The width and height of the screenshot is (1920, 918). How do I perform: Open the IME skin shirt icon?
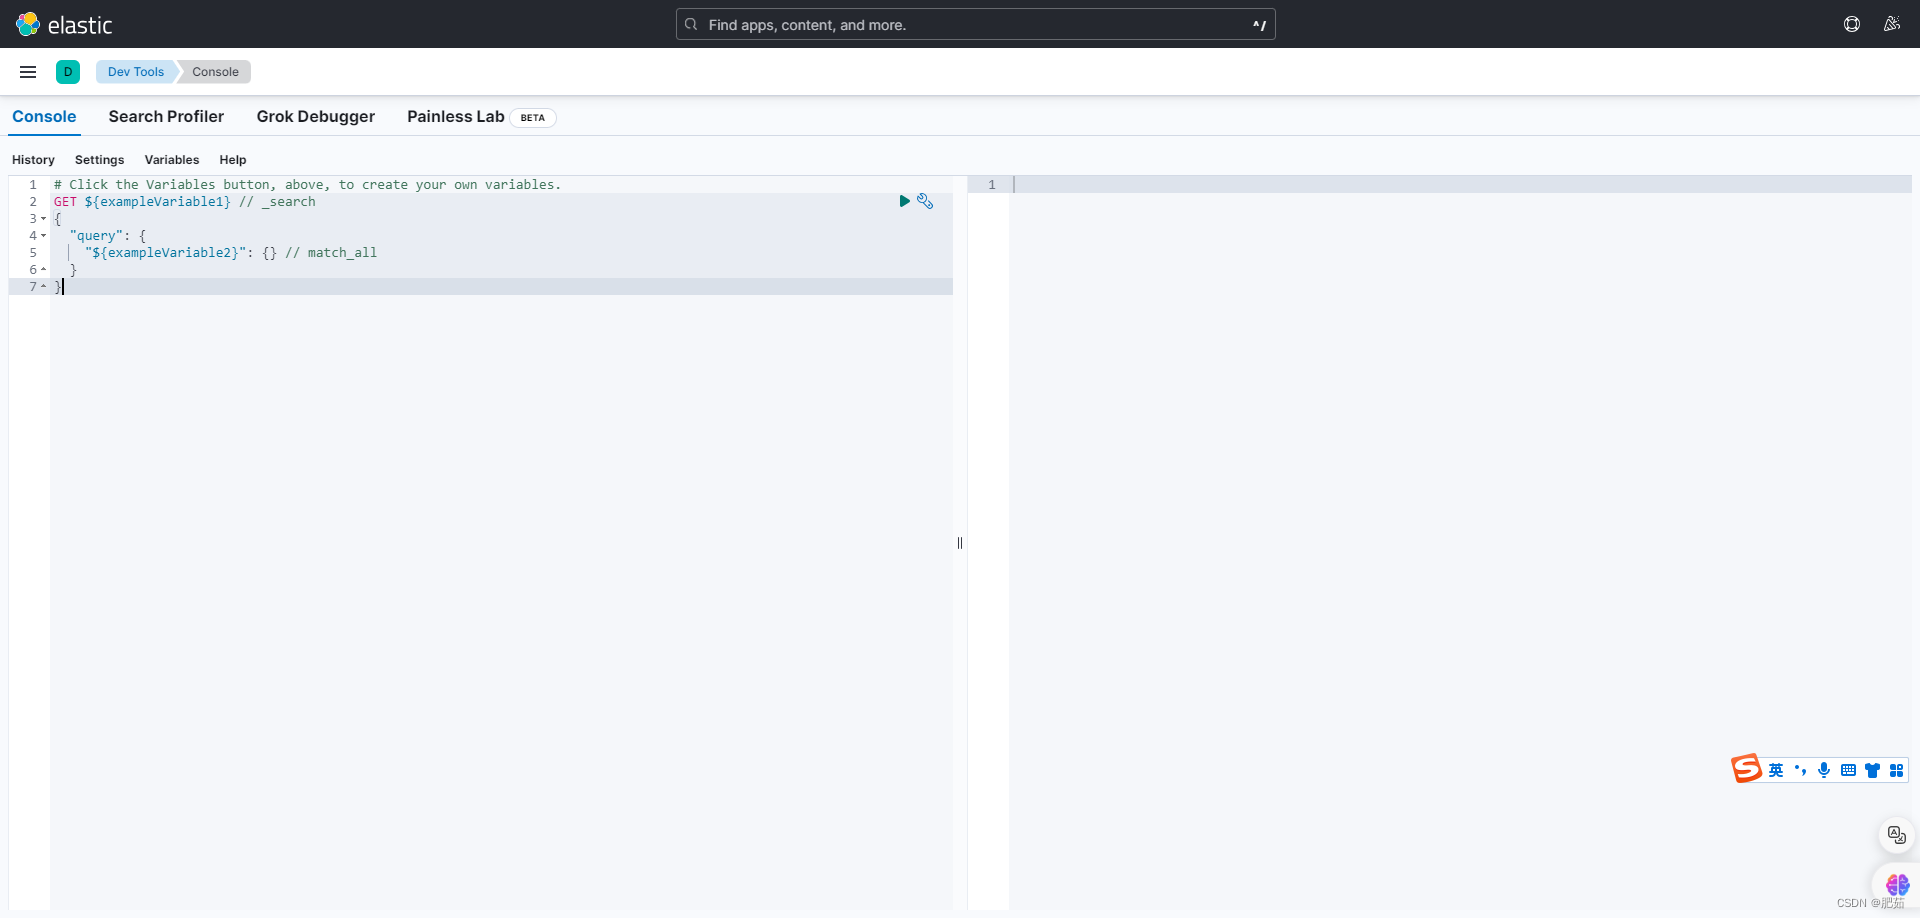(1872, 770)
